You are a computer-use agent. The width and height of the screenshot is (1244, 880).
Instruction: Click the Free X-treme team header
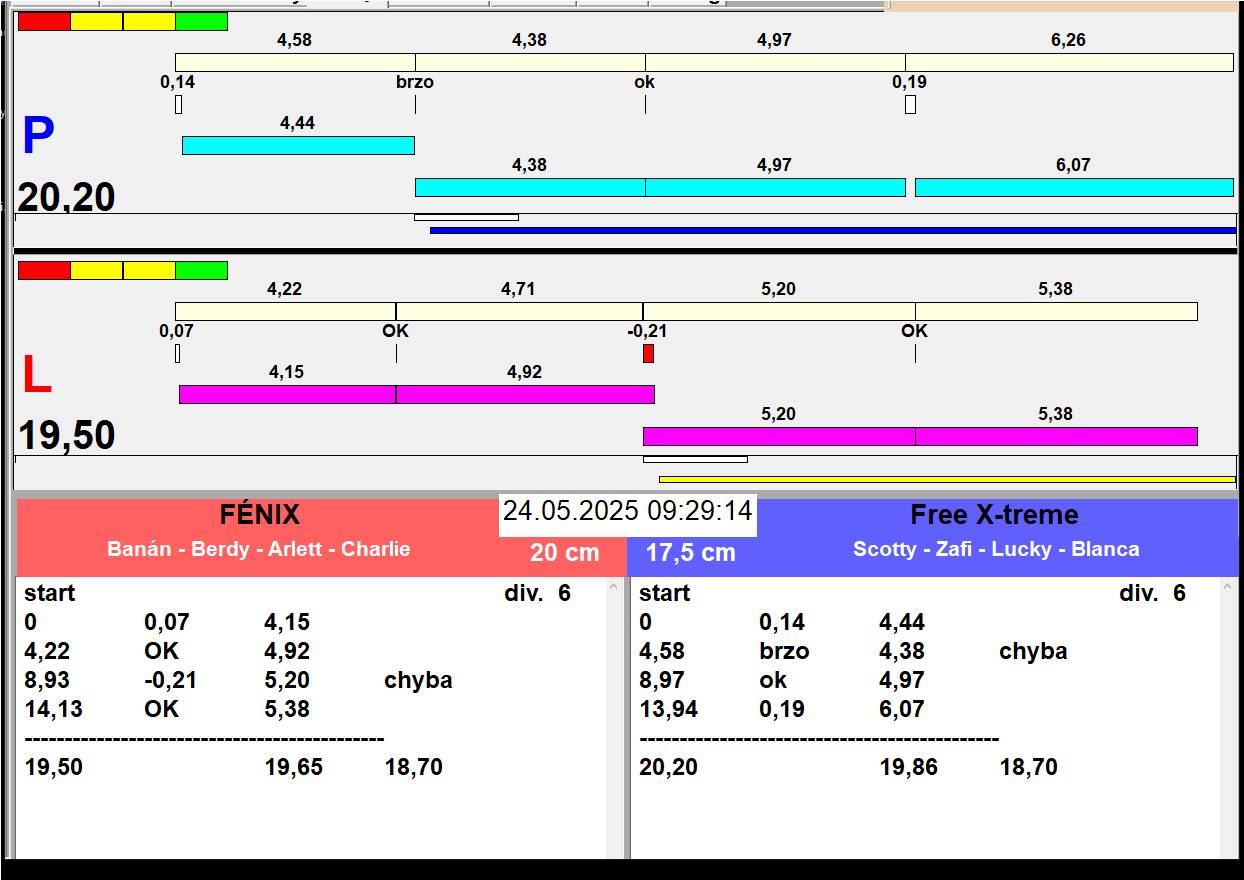point(994,515)
